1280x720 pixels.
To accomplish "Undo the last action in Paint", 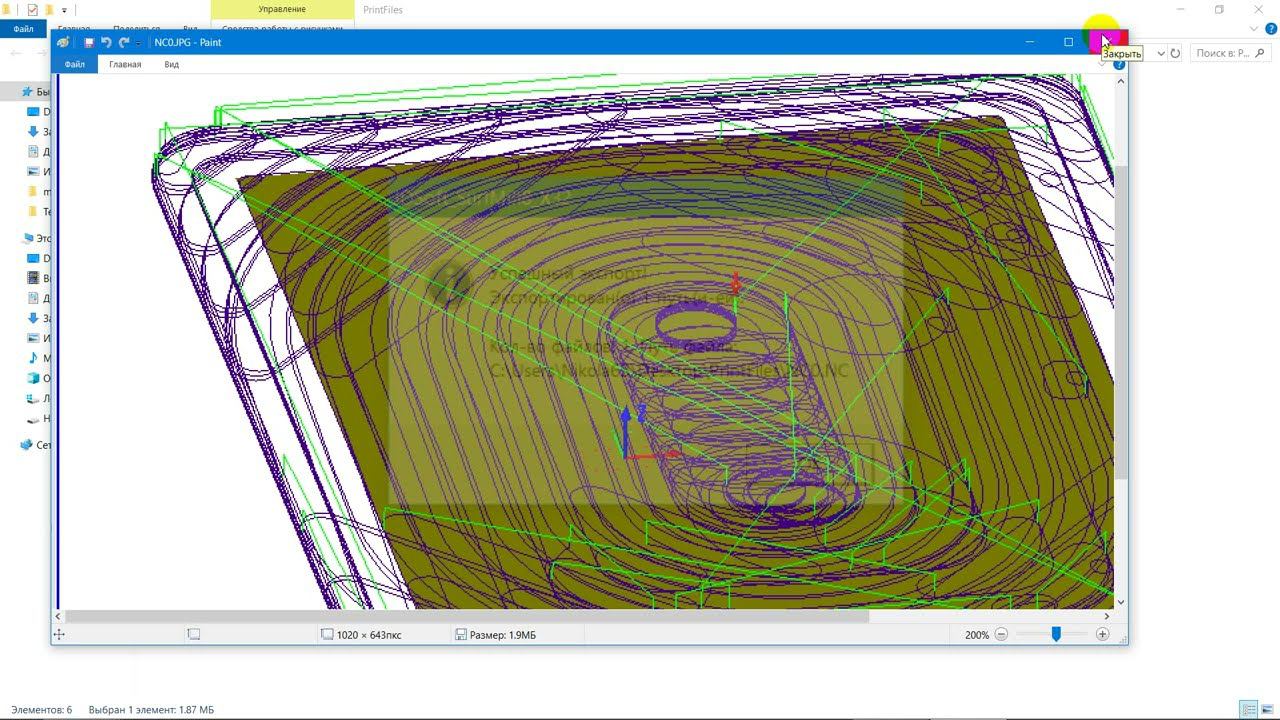I will [x=106, y=42].
